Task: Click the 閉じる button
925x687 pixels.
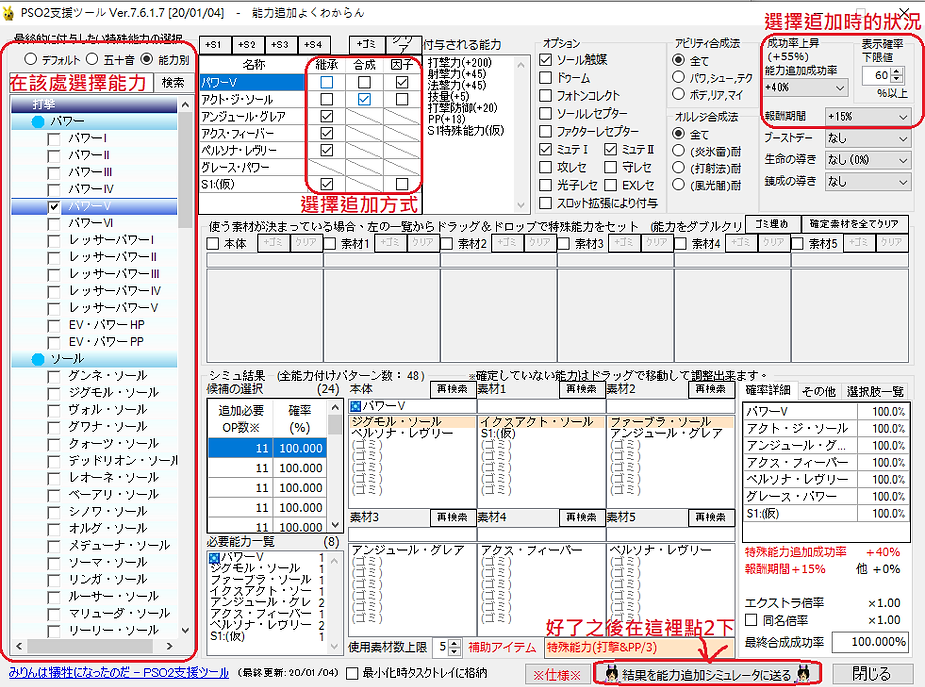Action: pyautogui.click(x=871, y=673)
